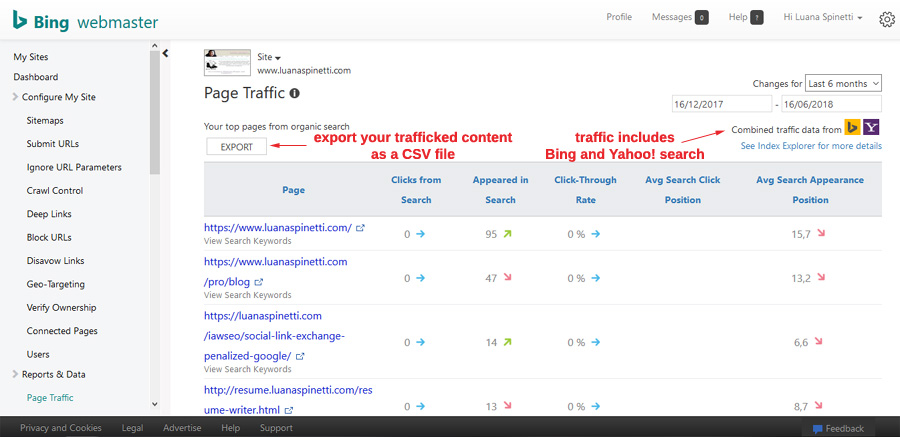
Task: Click the start date field 16/12/2017
Action: point(721,104)
